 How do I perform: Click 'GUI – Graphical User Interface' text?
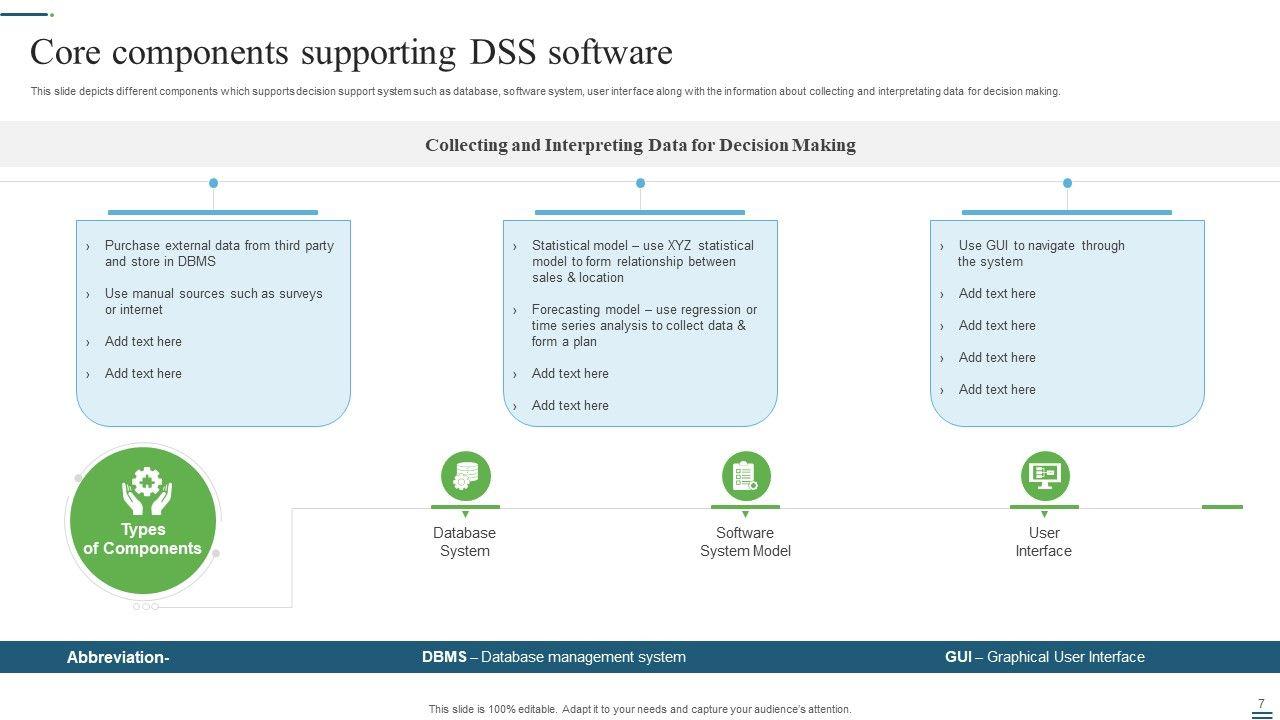(1044, 657)
